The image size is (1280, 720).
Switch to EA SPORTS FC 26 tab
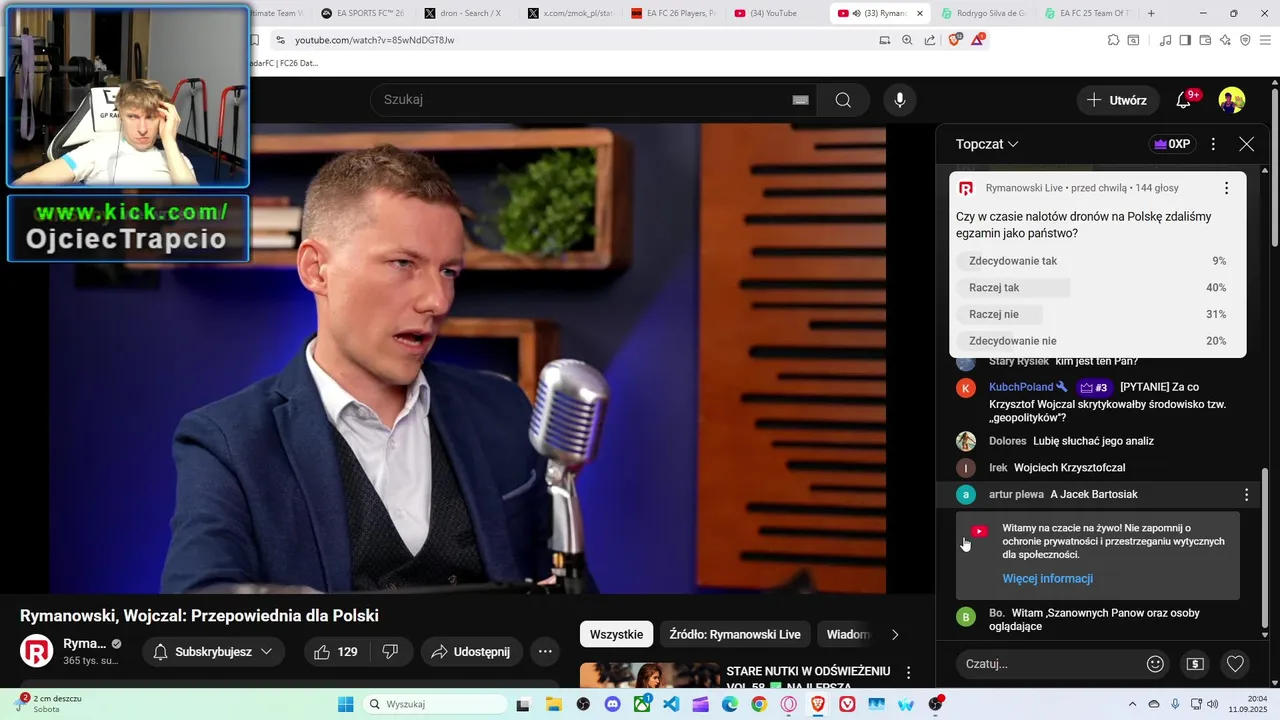click(x=362, y=13)
